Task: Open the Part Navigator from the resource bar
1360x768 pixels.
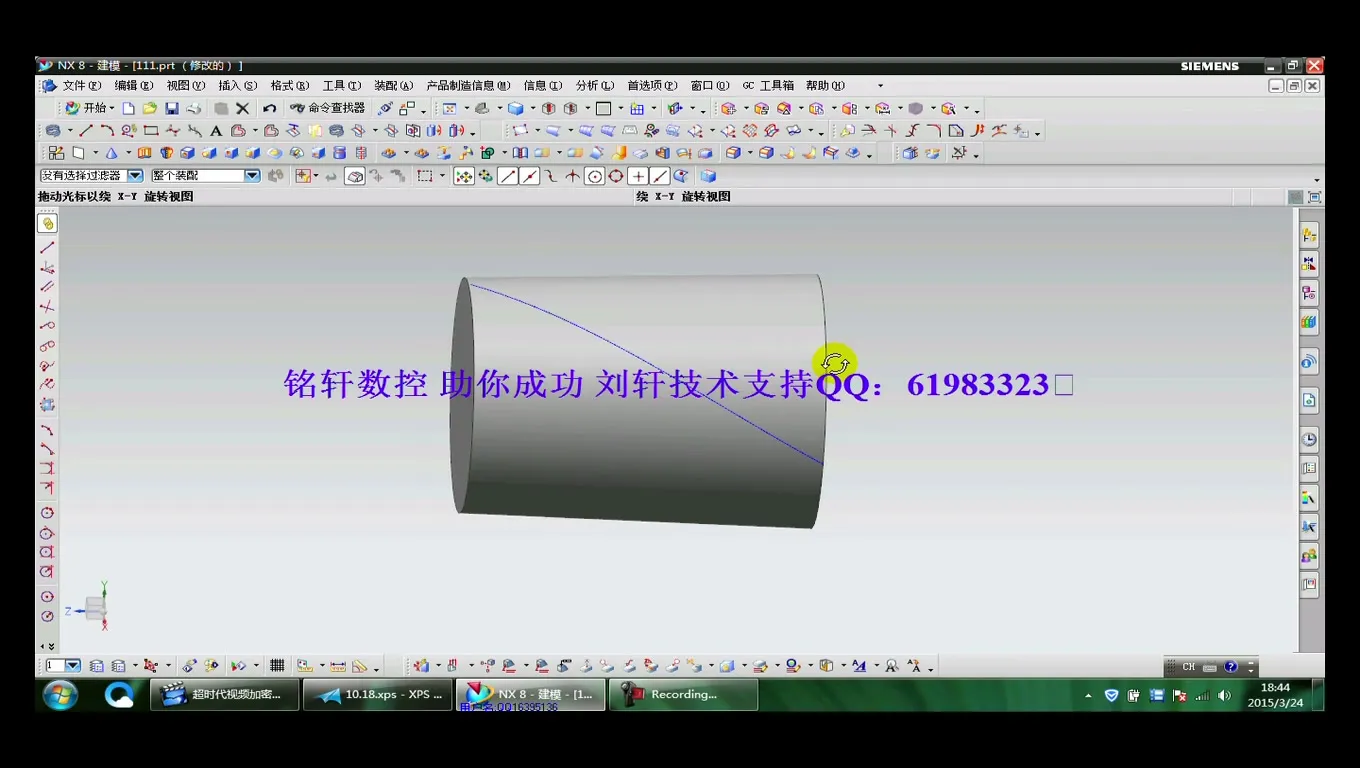Action: [1309, 293]
